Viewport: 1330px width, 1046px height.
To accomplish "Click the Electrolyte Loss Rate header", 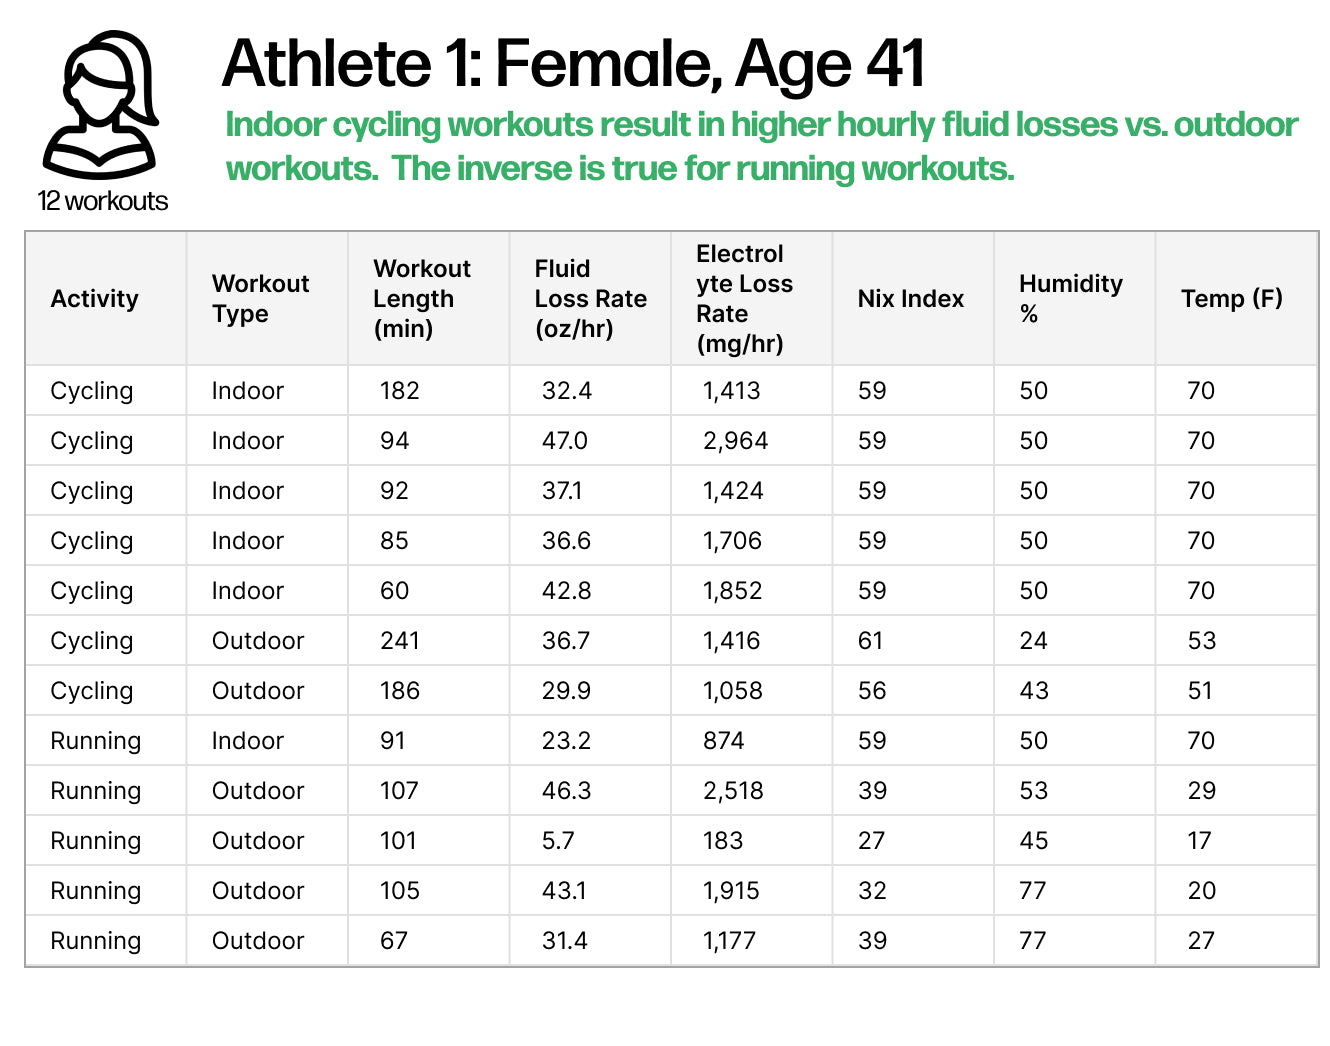I will click(x=744, y=299).
